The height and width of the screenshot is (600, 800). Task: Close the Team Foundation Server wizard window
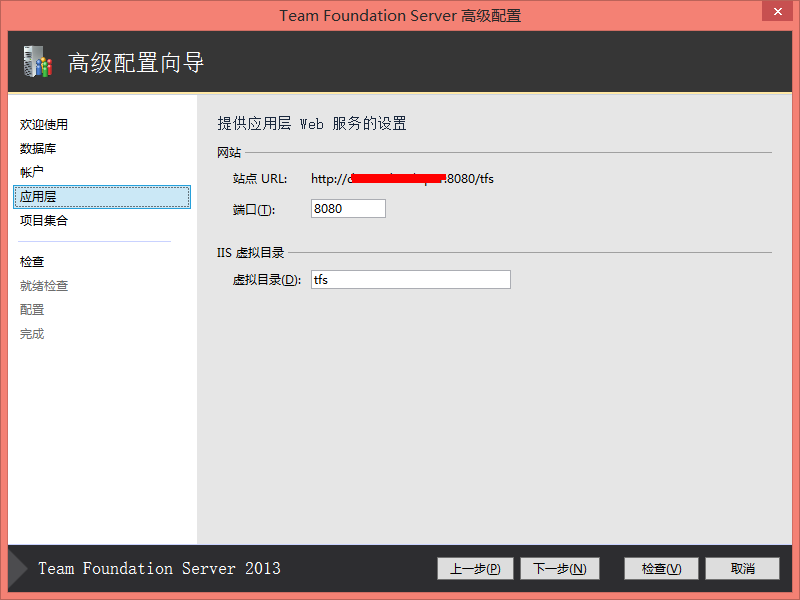(x=778, y=11)
